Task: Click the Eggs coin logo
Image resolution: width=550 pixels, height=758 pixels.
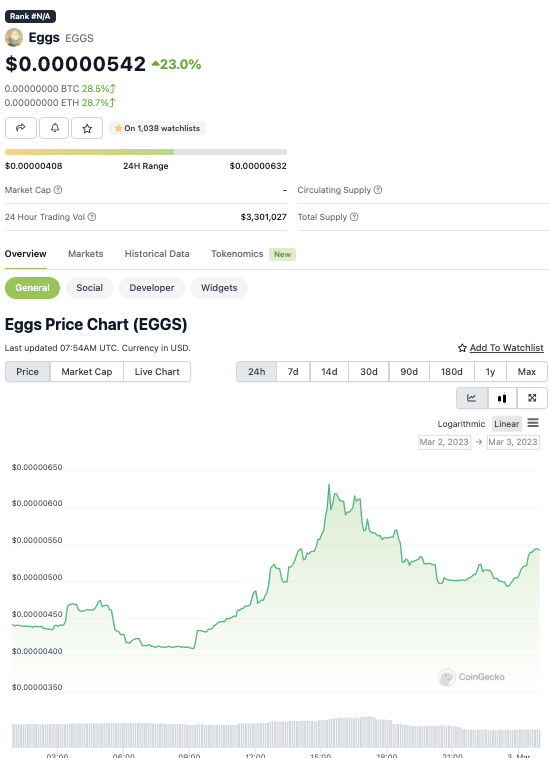Action: (x=14, y=38)
